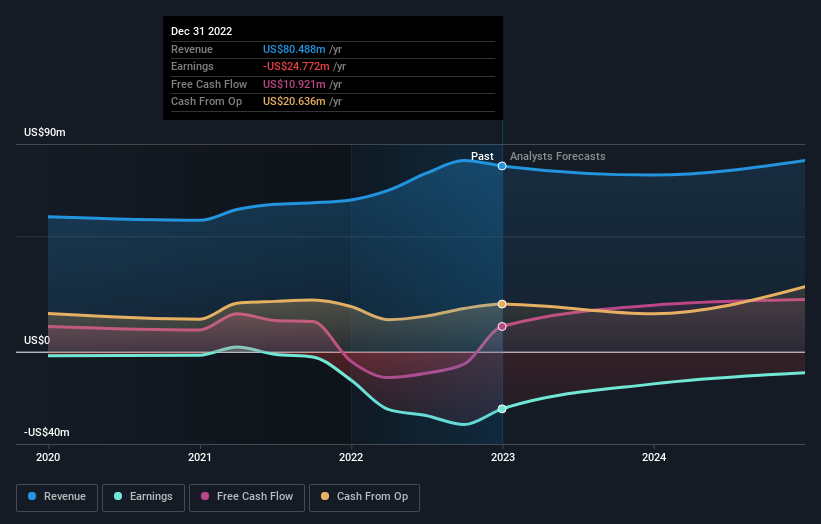
Task: Click the -US$40m y-axis label
Action: tap(47, 432)
